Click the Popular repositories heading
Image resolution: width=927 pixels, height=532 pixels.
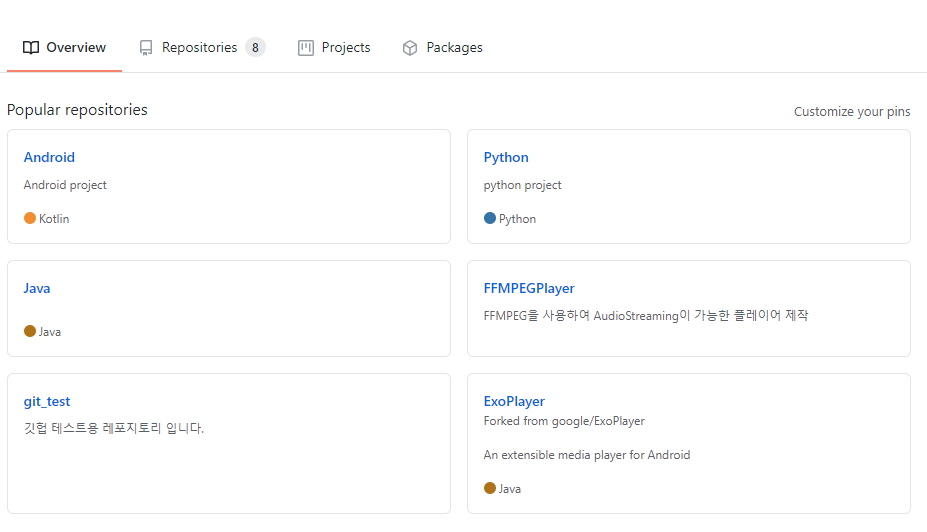click(77, 110)
